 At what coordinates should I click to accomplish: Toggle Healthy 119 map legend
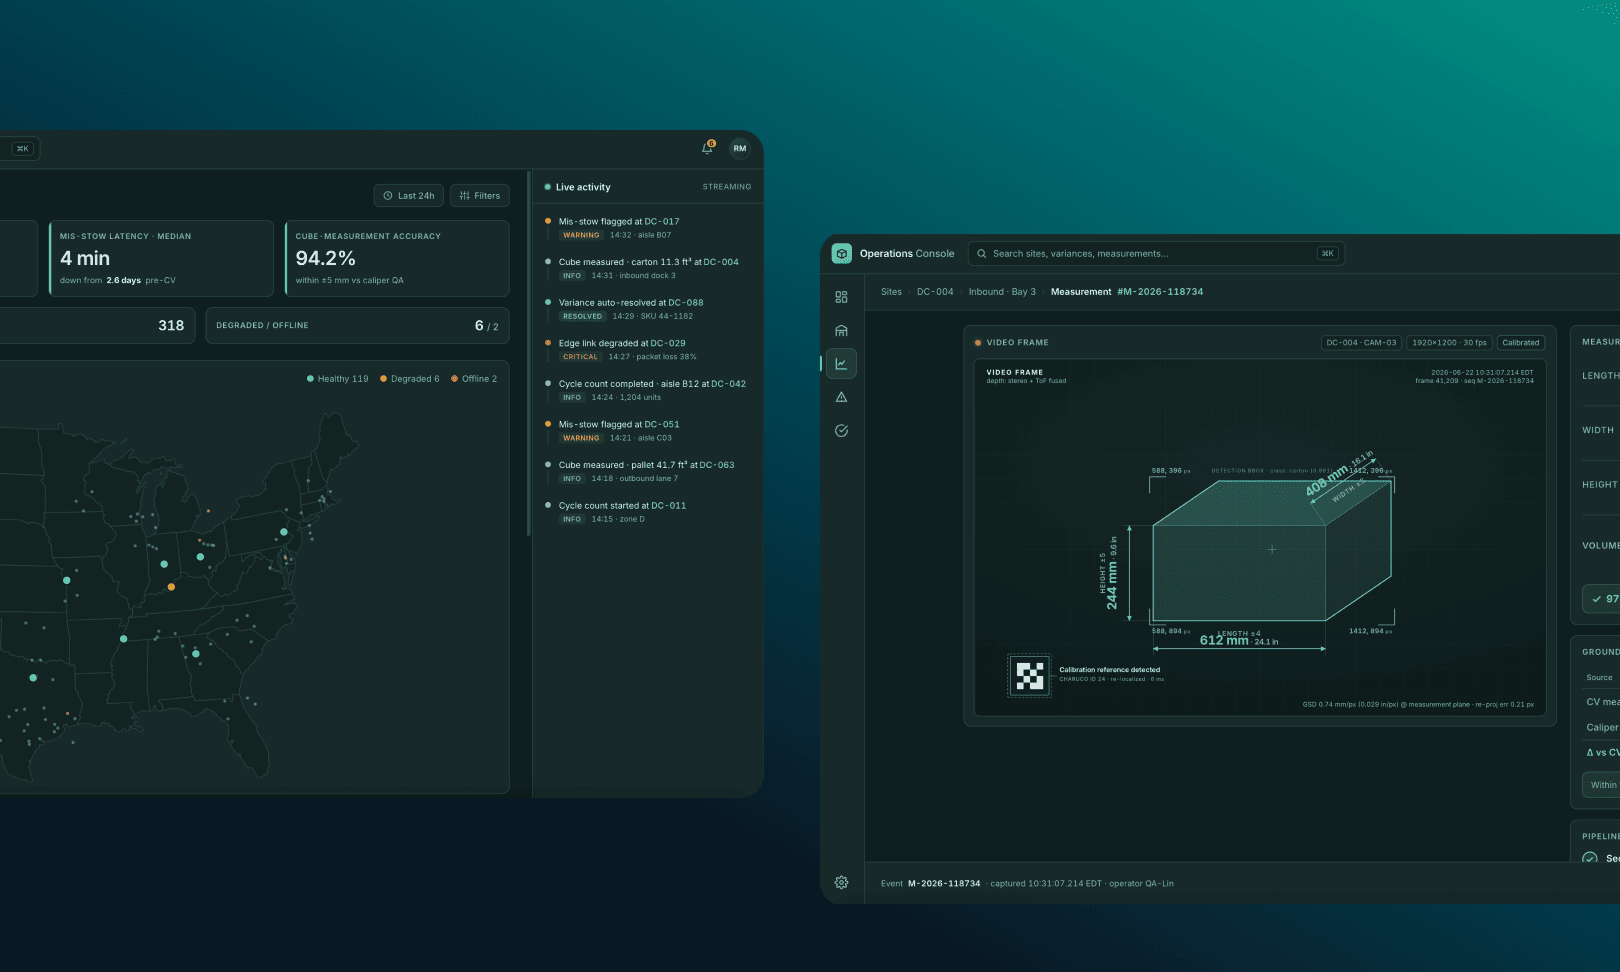pyautogui.click(x=337, y=379)
